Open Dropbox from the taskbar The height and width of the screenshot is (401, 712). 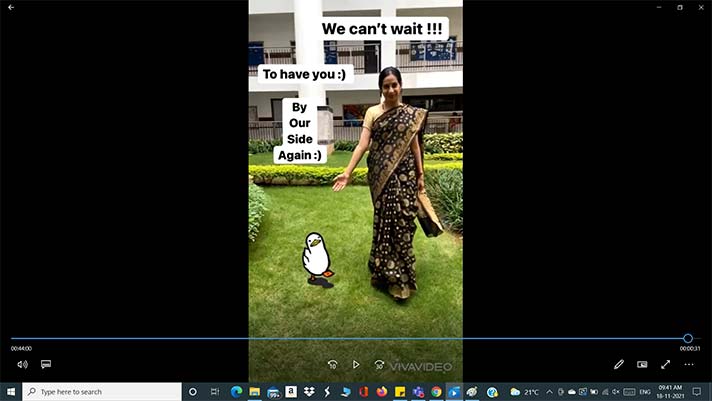pos(309,392)
